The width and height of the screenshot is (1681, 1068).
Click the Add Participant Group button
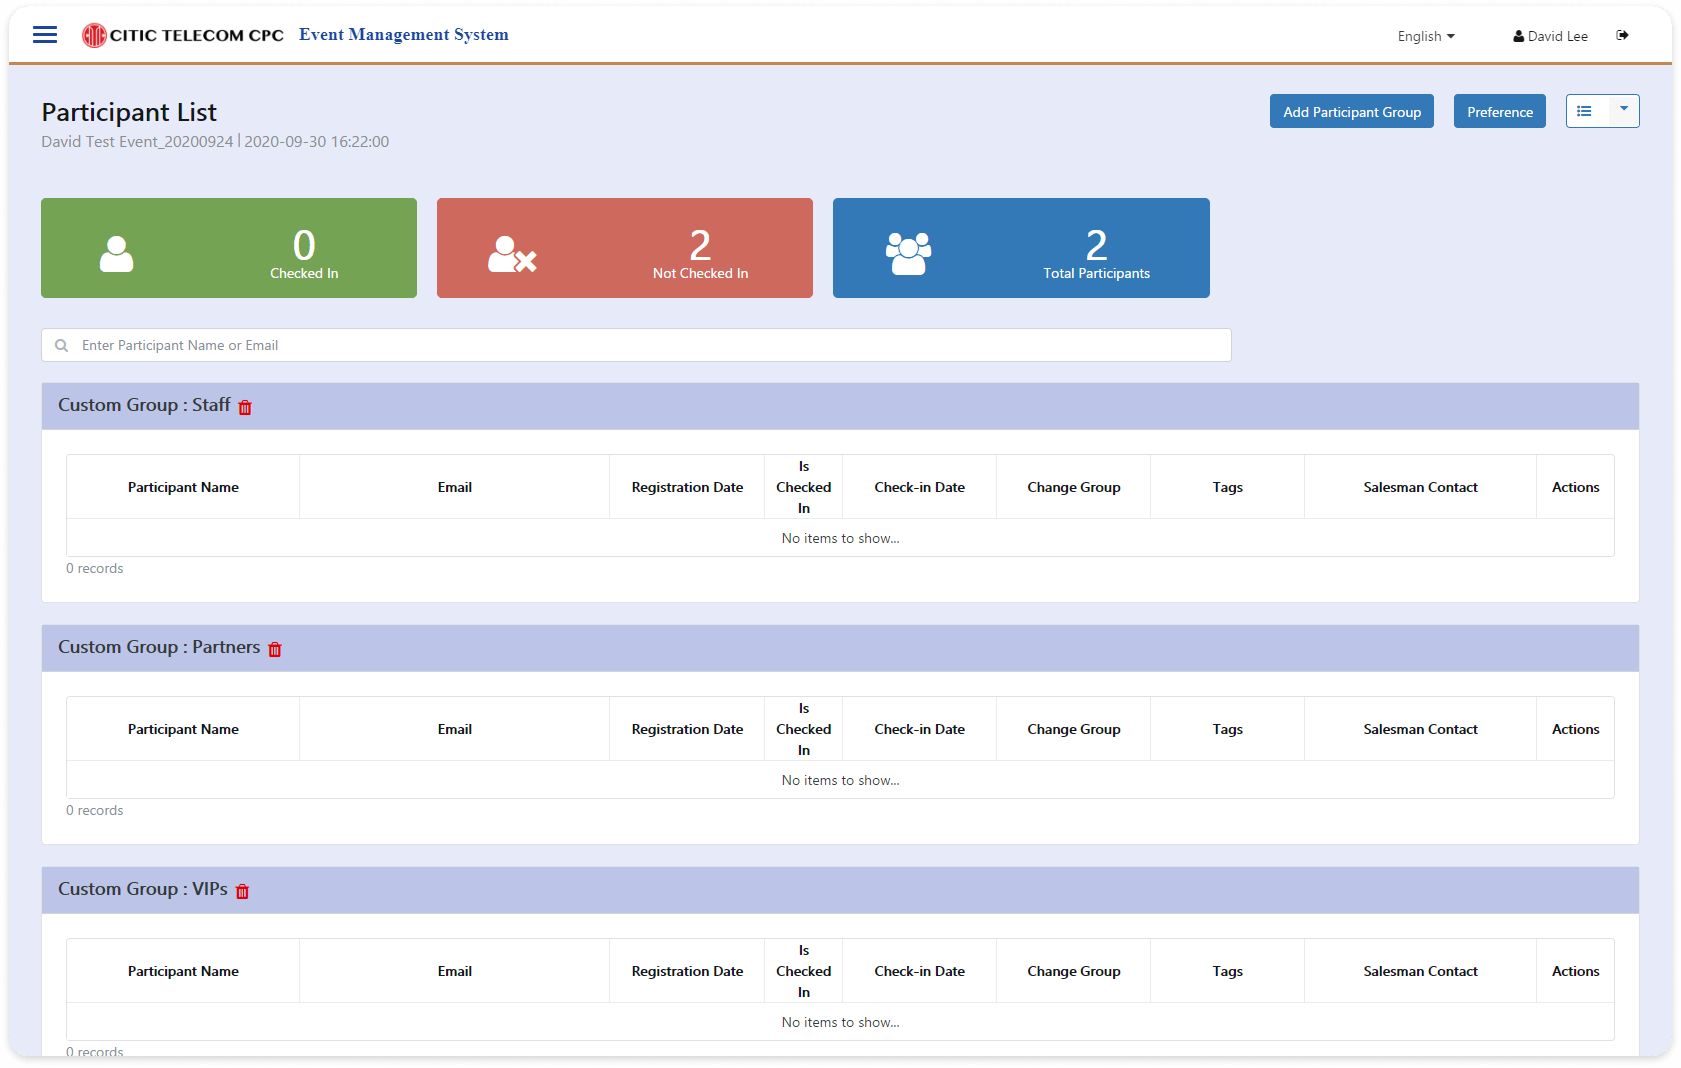[x=1351, y=111]
